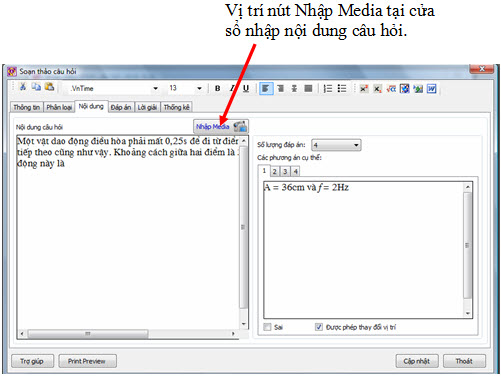This screenshot has width=501, height=376.
Task: Align text left
Action: (266, 89)
